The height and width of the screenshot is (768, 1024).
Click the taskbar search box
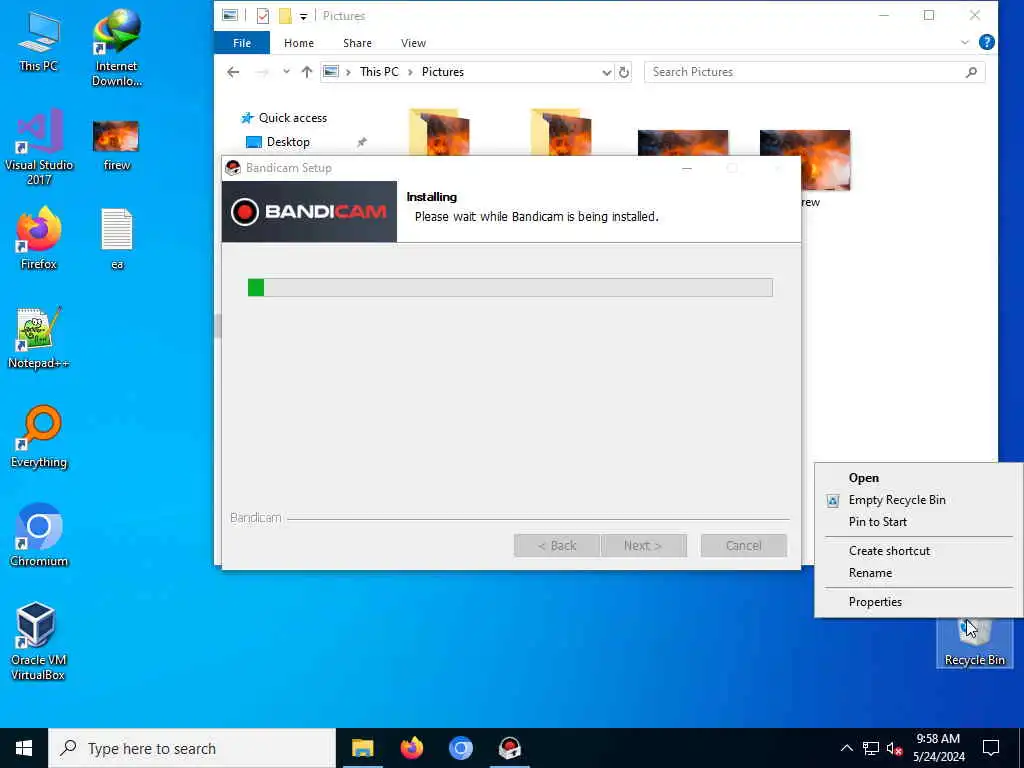tap(192, 748)
